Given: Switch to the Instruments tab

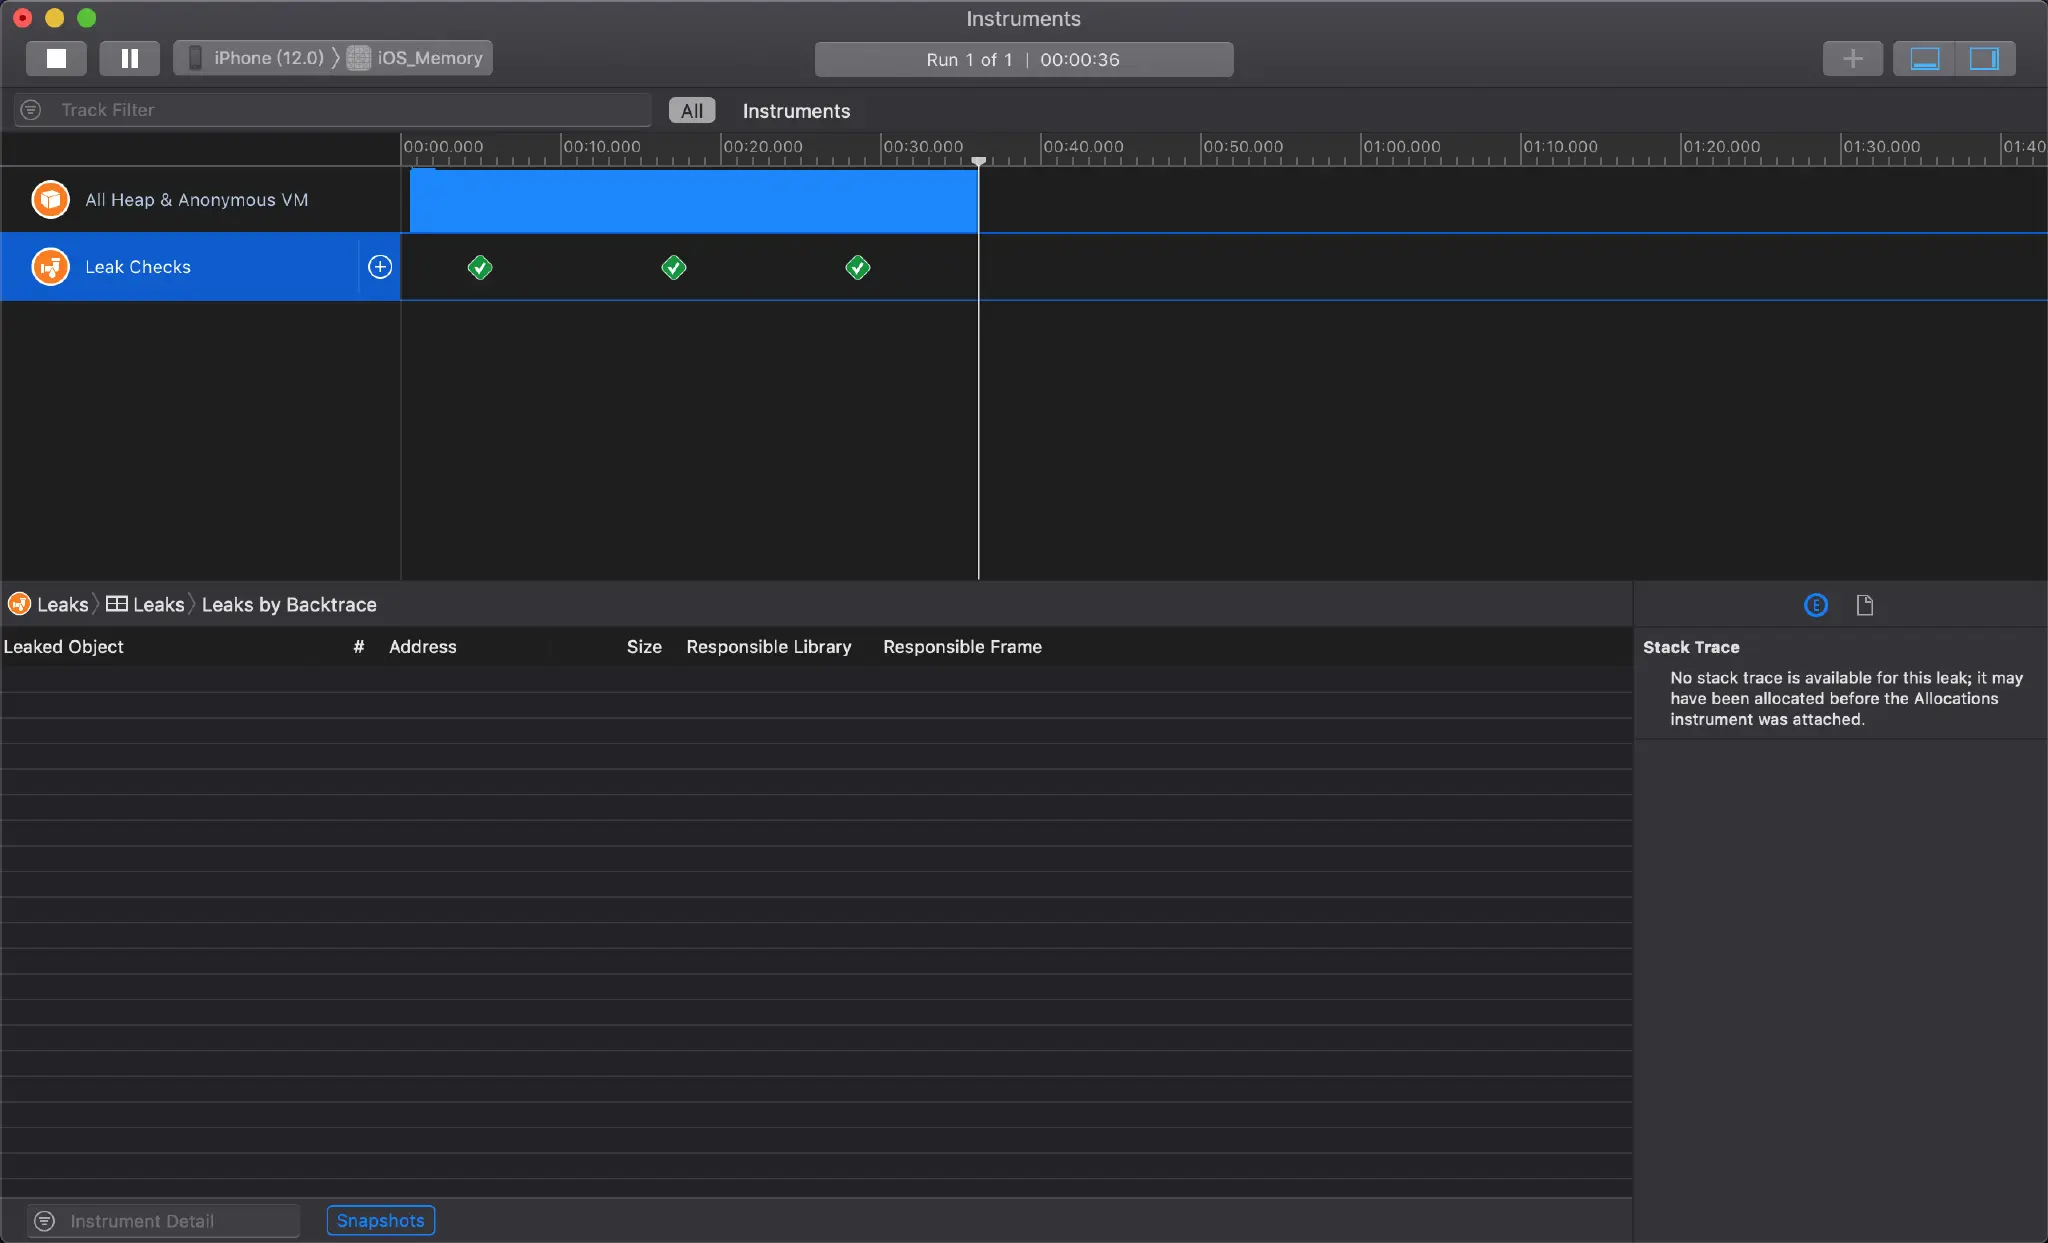Looking at the screenshot, I should (796, 111).
